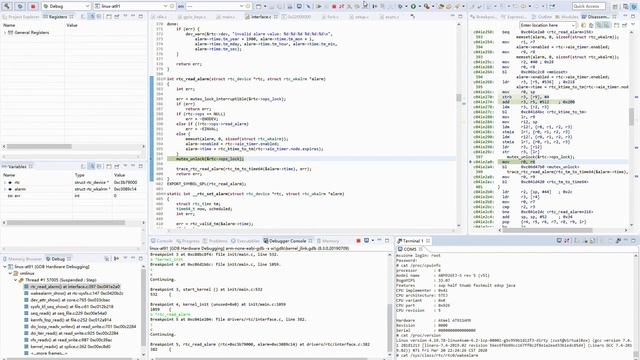
Task: Show hidden editor tabs overflow
Action: pos(413,17)
